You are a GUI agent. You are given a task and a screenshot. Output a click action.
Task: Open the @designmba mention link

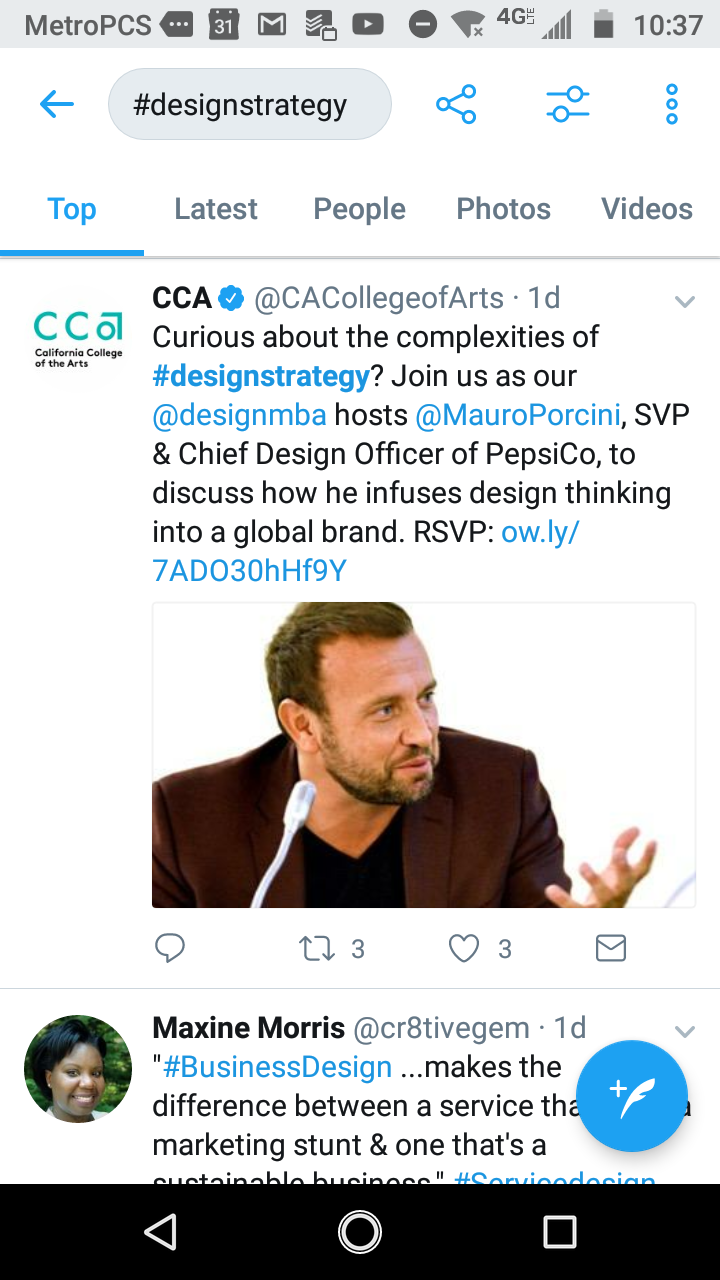click(239, 415)
